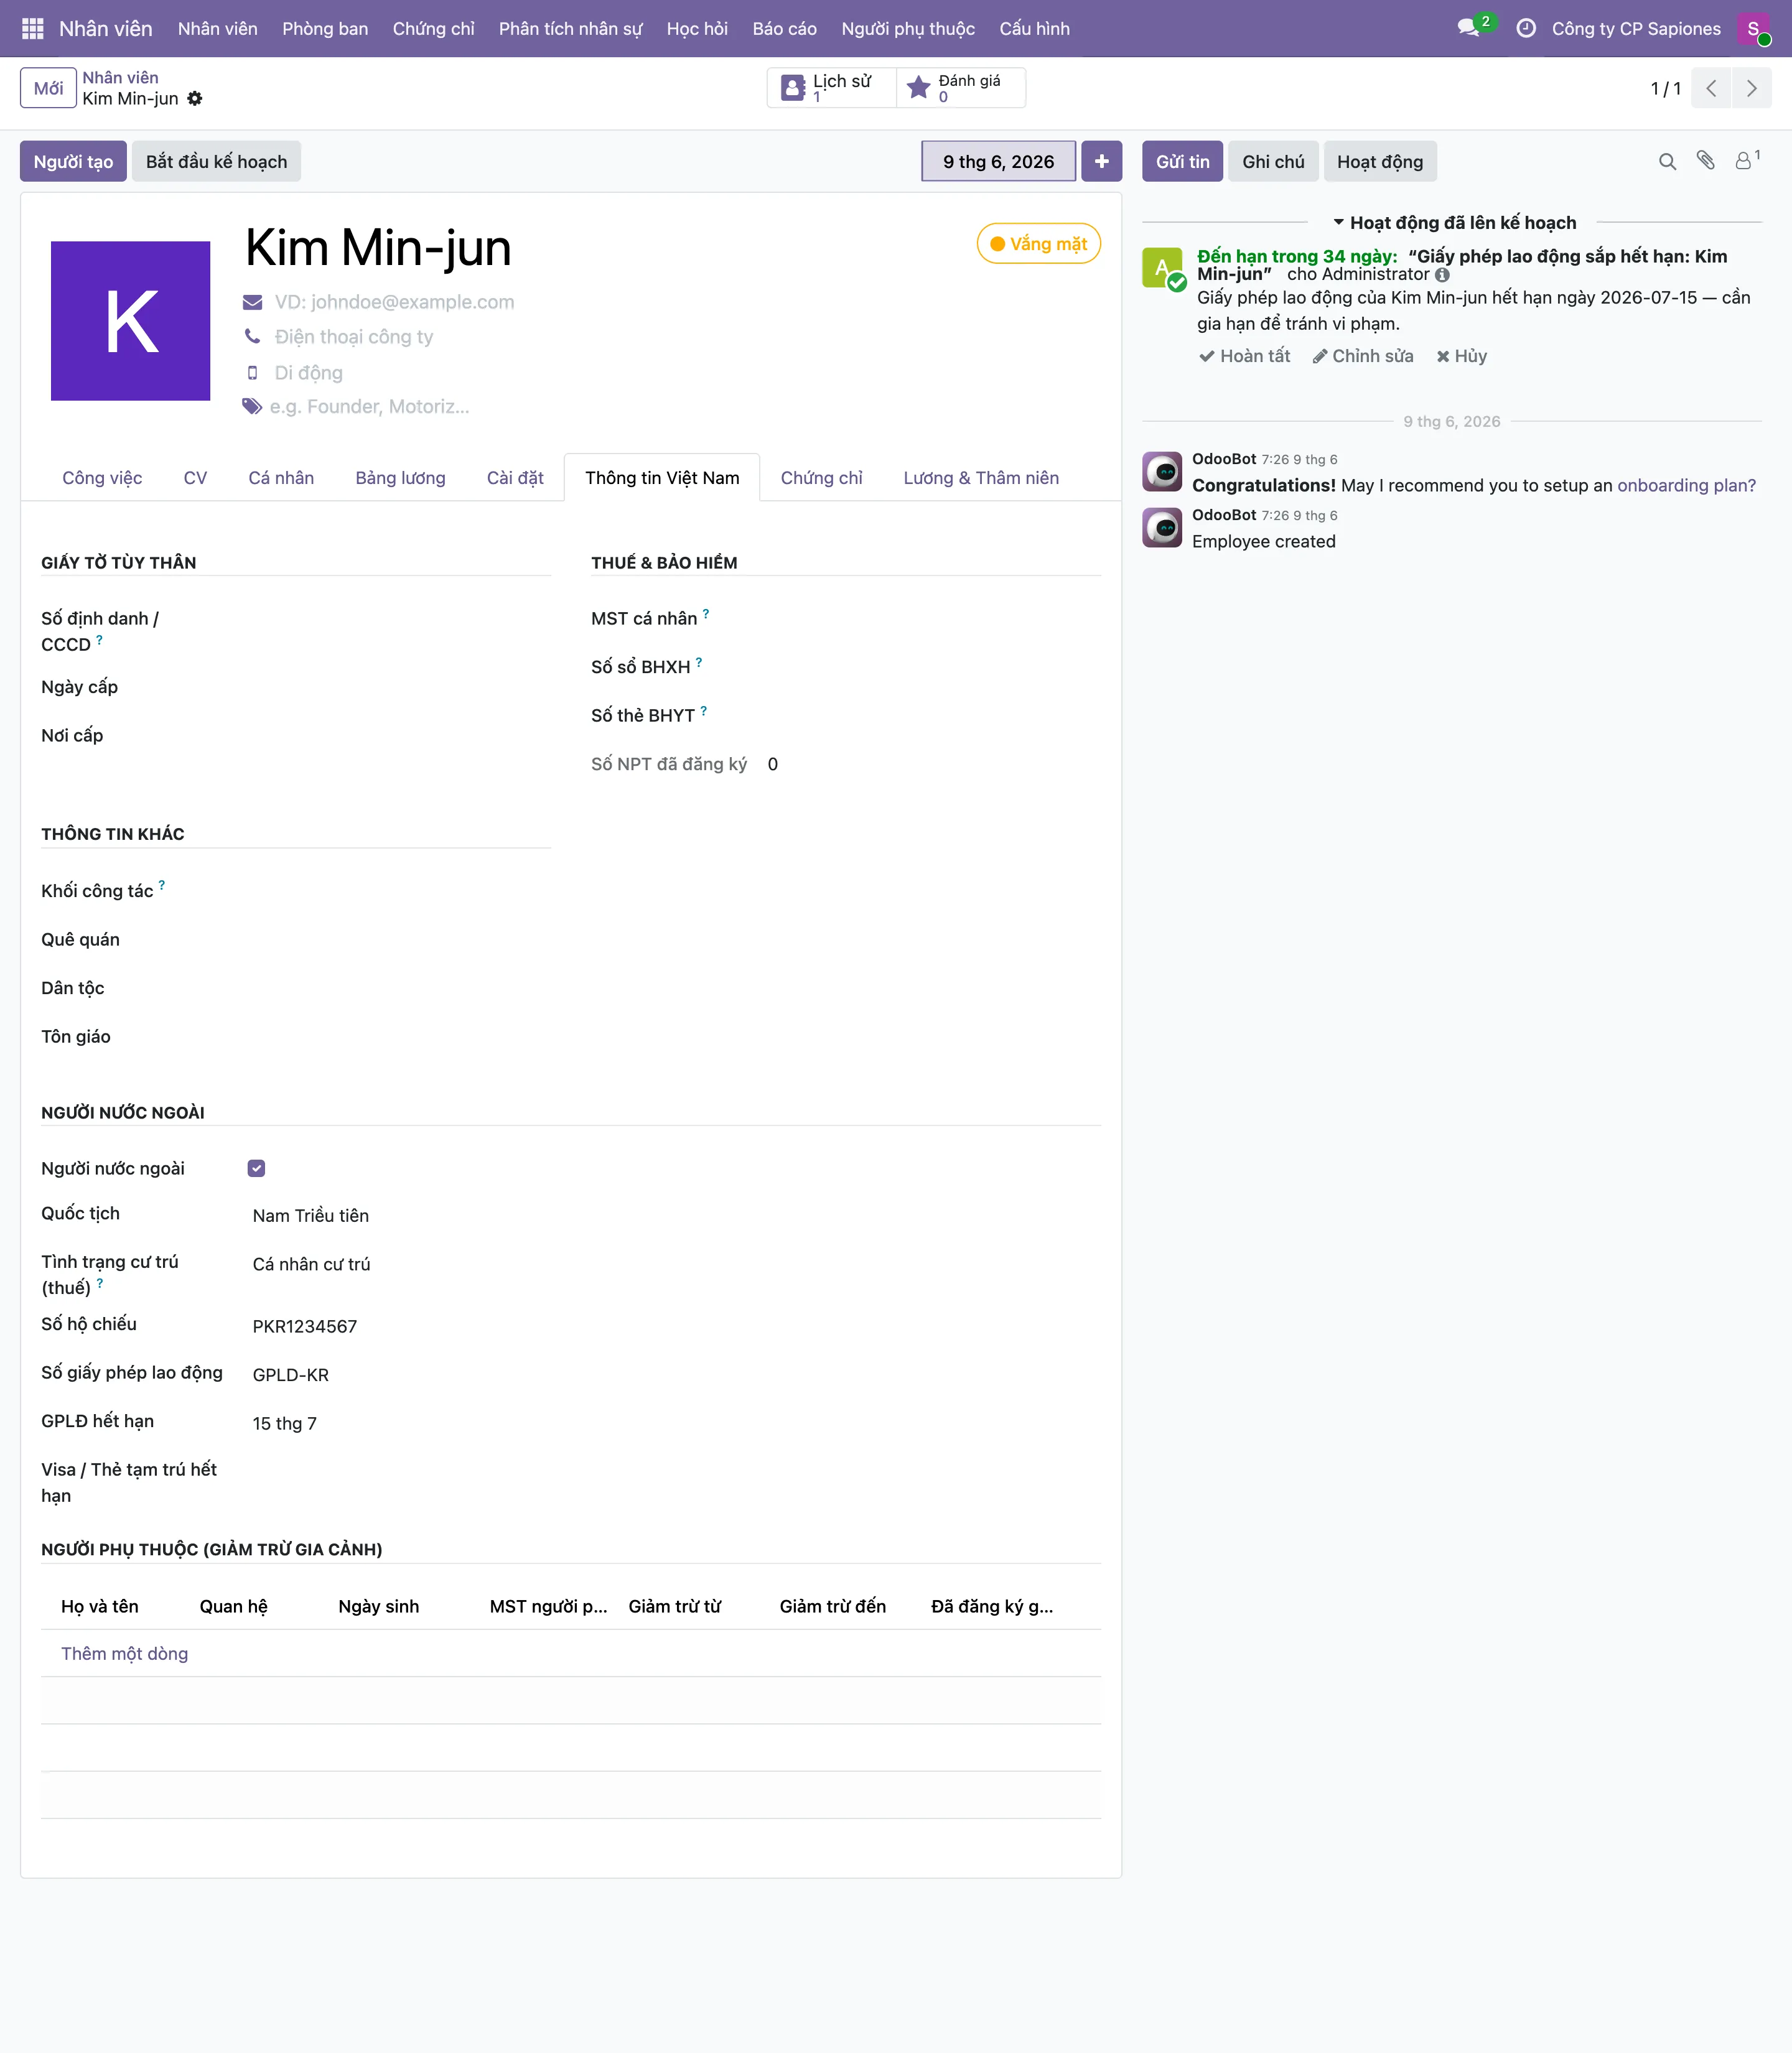Open the Báo cáo menu
1792x2053 pixels.
[x=784, y=28]
